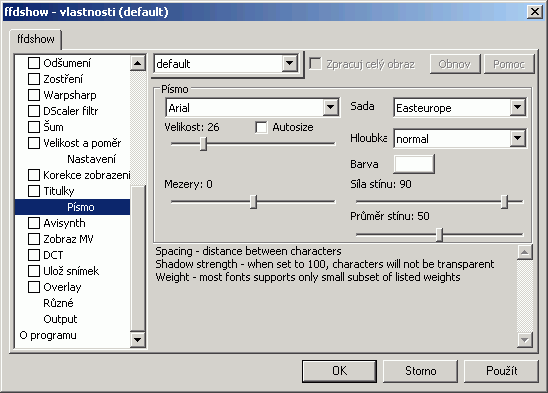Enable the Warpsharp checkbox
The height and width of the screenshot is (393, 548).
(34, 95)
